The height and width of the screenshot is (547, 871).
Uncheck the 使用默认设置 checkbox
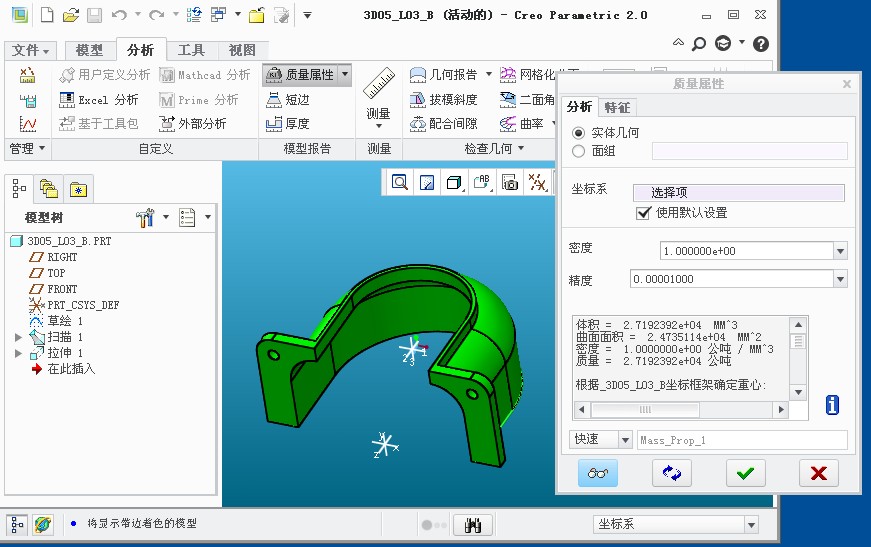point(643,213)
